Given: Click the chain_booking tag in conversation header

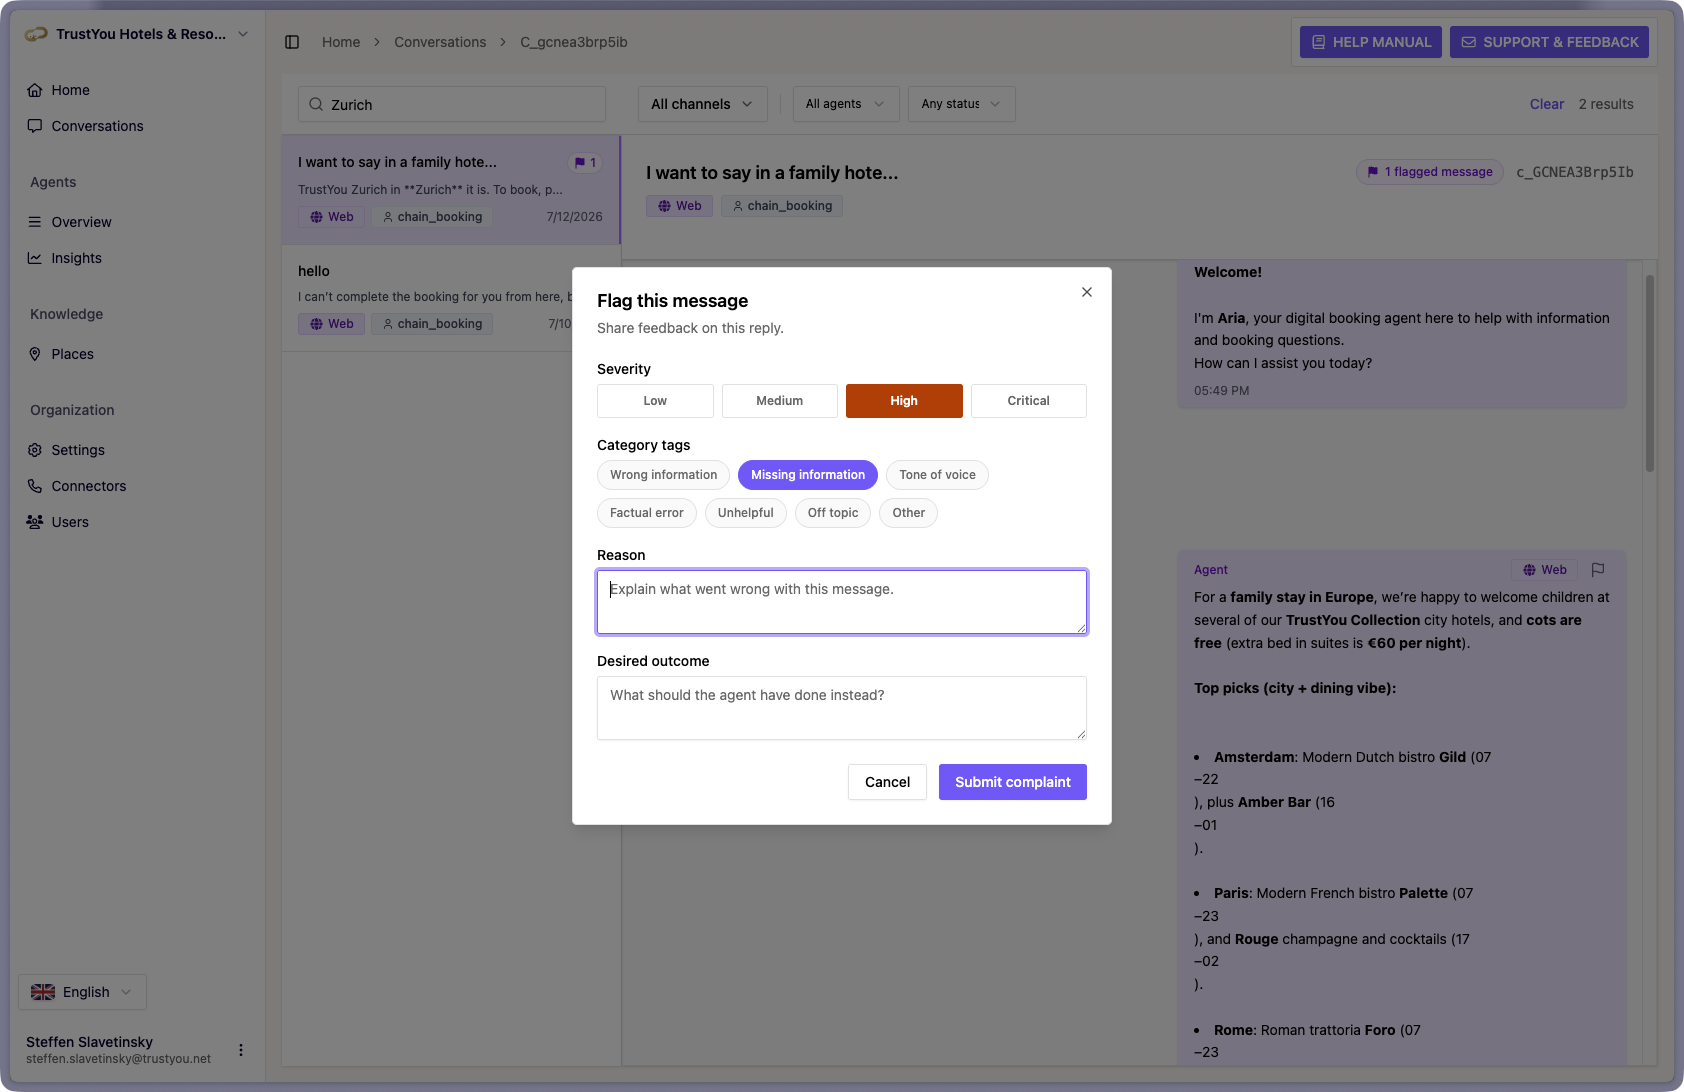Looking at the screenshot, I should click(x=782, y=206).
